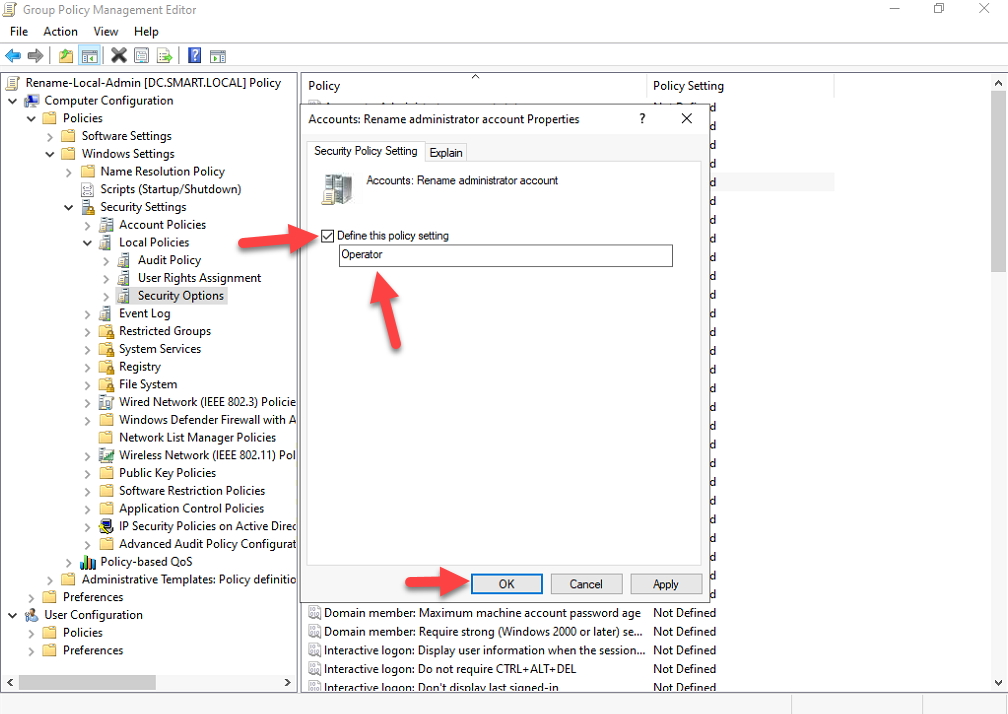Viewport: 1008px width, 714px height.
Task: Click the console tree horizontal scrollbar thumb
Action: [87, 682]
